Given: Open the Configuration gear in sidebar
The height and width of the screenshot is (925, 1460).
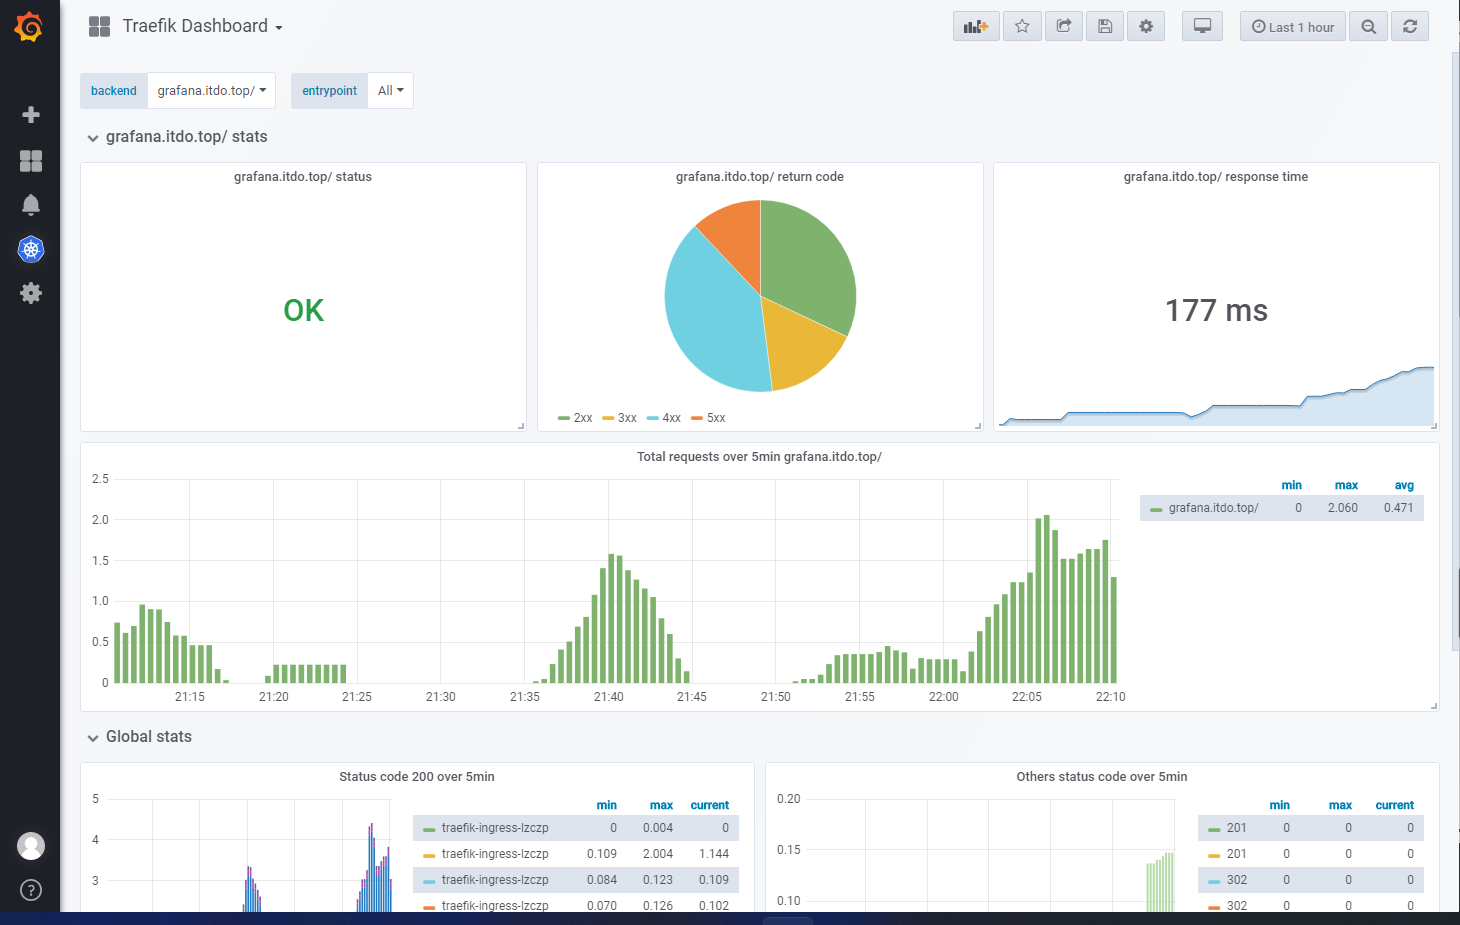Looking at the screenshot, I should pyautogui.click(x=31, y=293).
